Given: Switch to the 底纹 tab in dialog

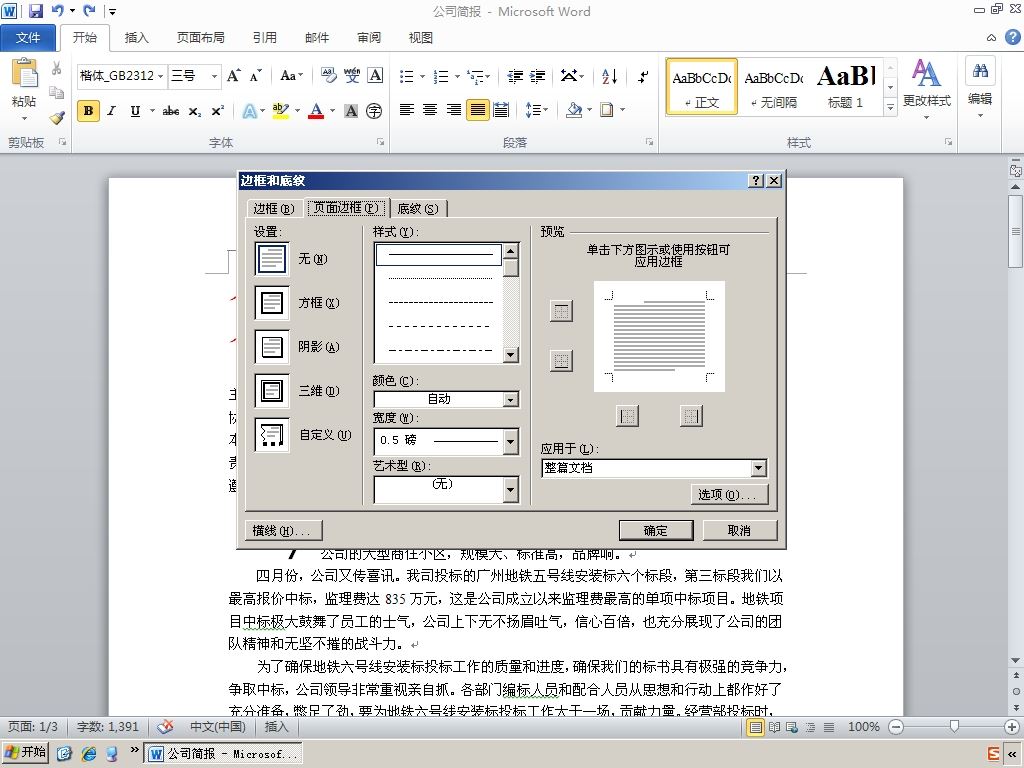Looking at the screenshot, I should click(x=418, y=208).
